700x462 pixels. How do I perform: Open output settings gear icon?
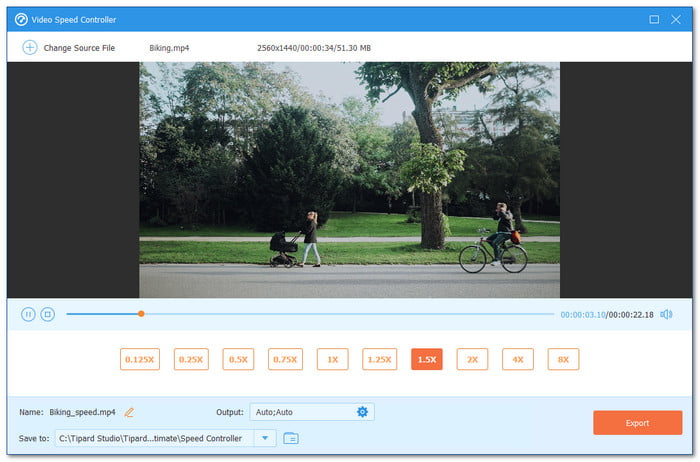pos(362,412)
